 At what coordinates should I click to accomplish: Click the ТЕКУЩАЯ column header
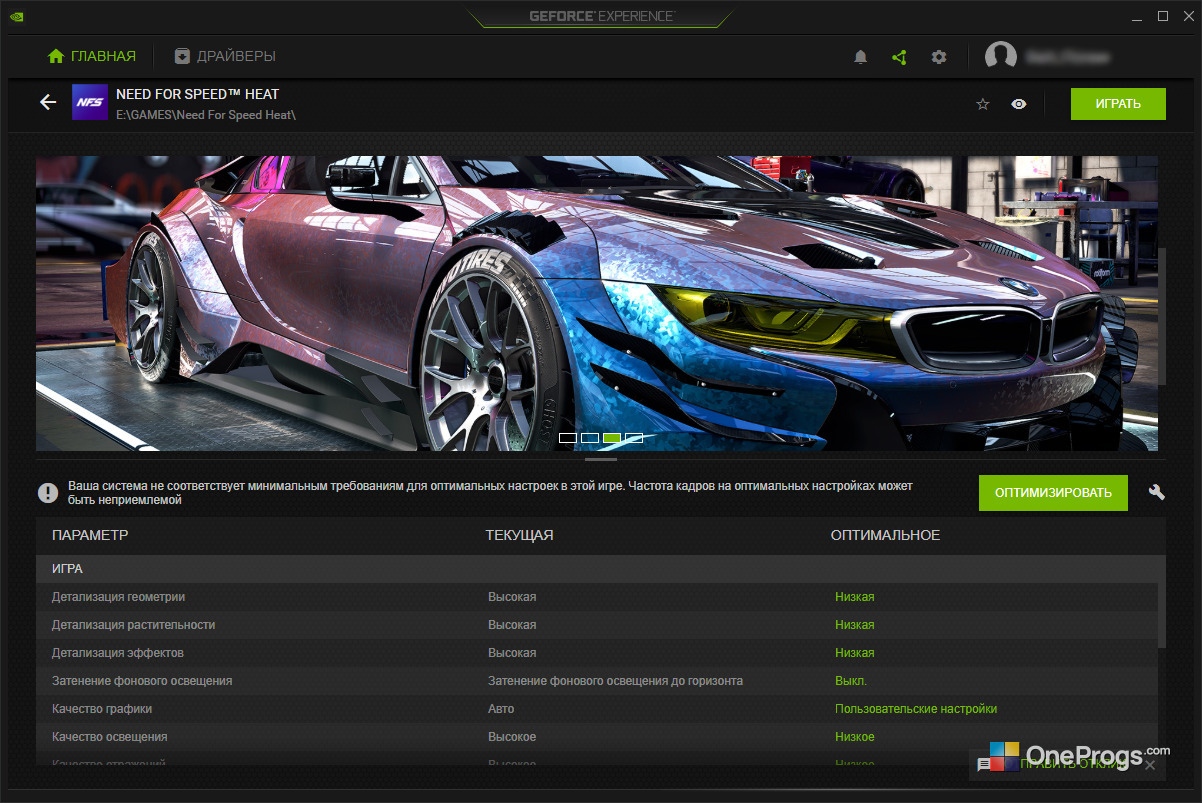(519, 535)
